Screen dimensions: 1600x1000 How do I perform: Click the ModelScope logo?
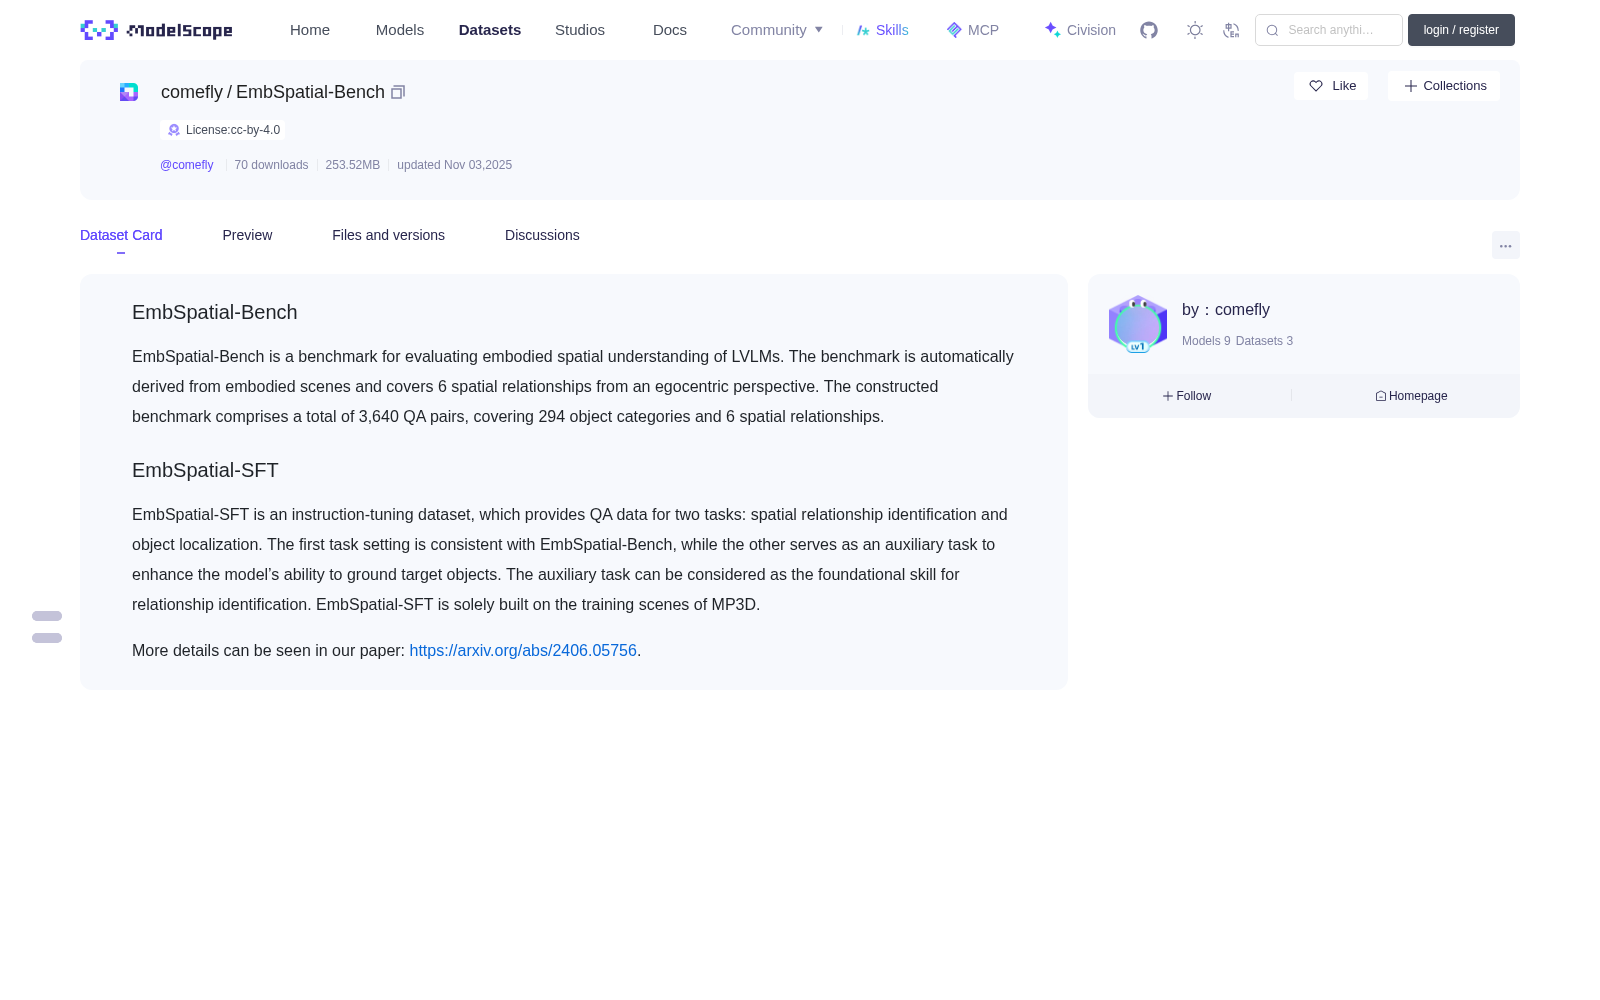[x=156, y=30]
